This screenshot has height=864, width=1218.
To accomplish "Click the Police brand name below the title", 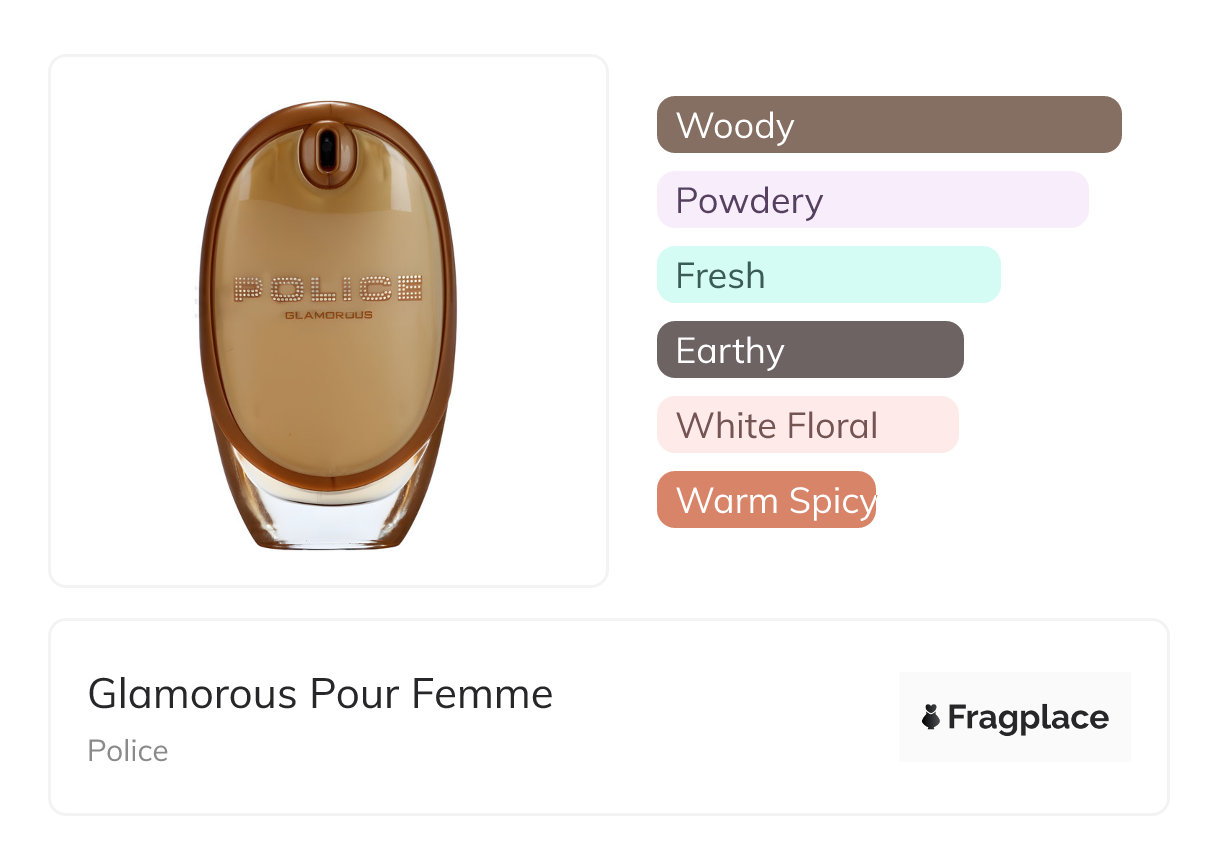I will 128,751.
